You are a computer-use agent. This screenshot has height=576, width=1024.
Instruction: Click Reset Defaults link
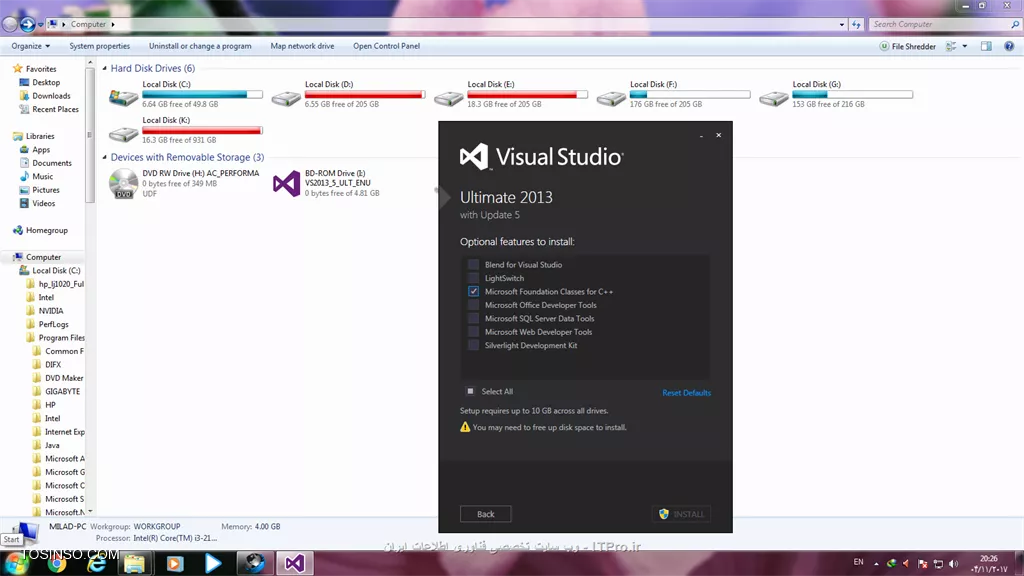click(686, 392)
